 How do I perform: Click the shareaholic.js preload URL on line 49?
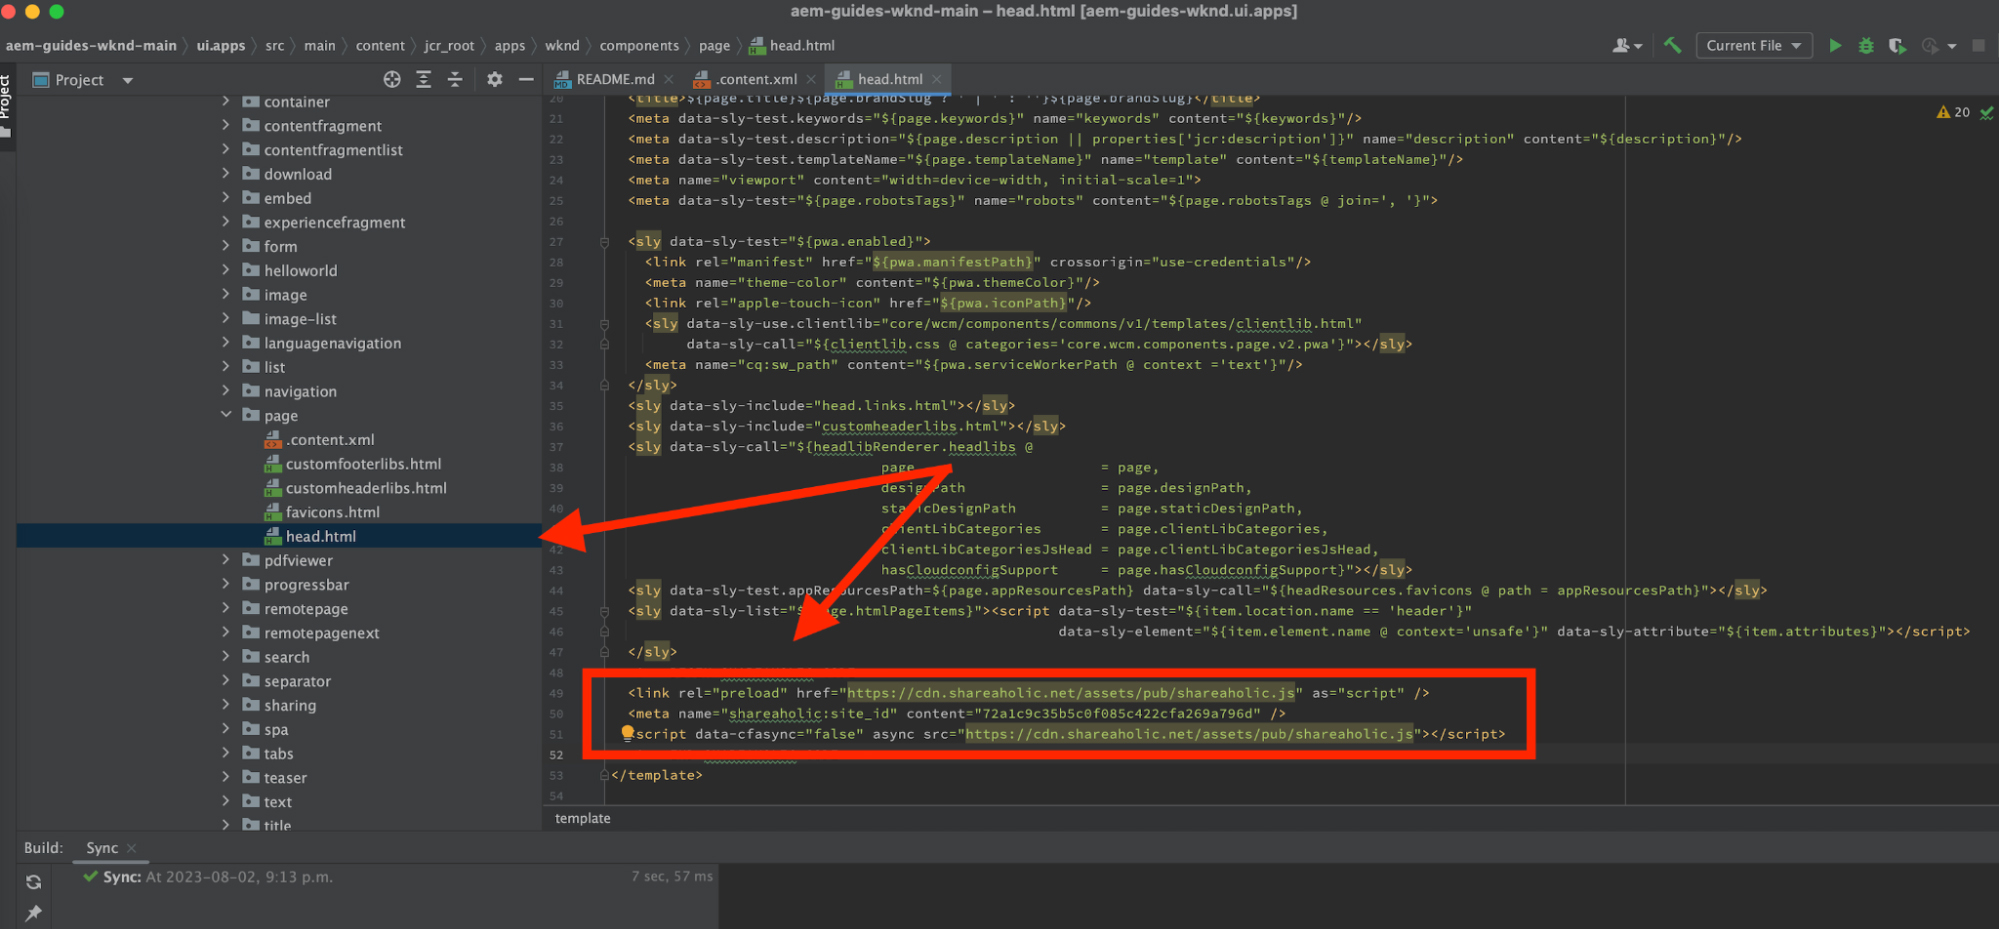1070,692
